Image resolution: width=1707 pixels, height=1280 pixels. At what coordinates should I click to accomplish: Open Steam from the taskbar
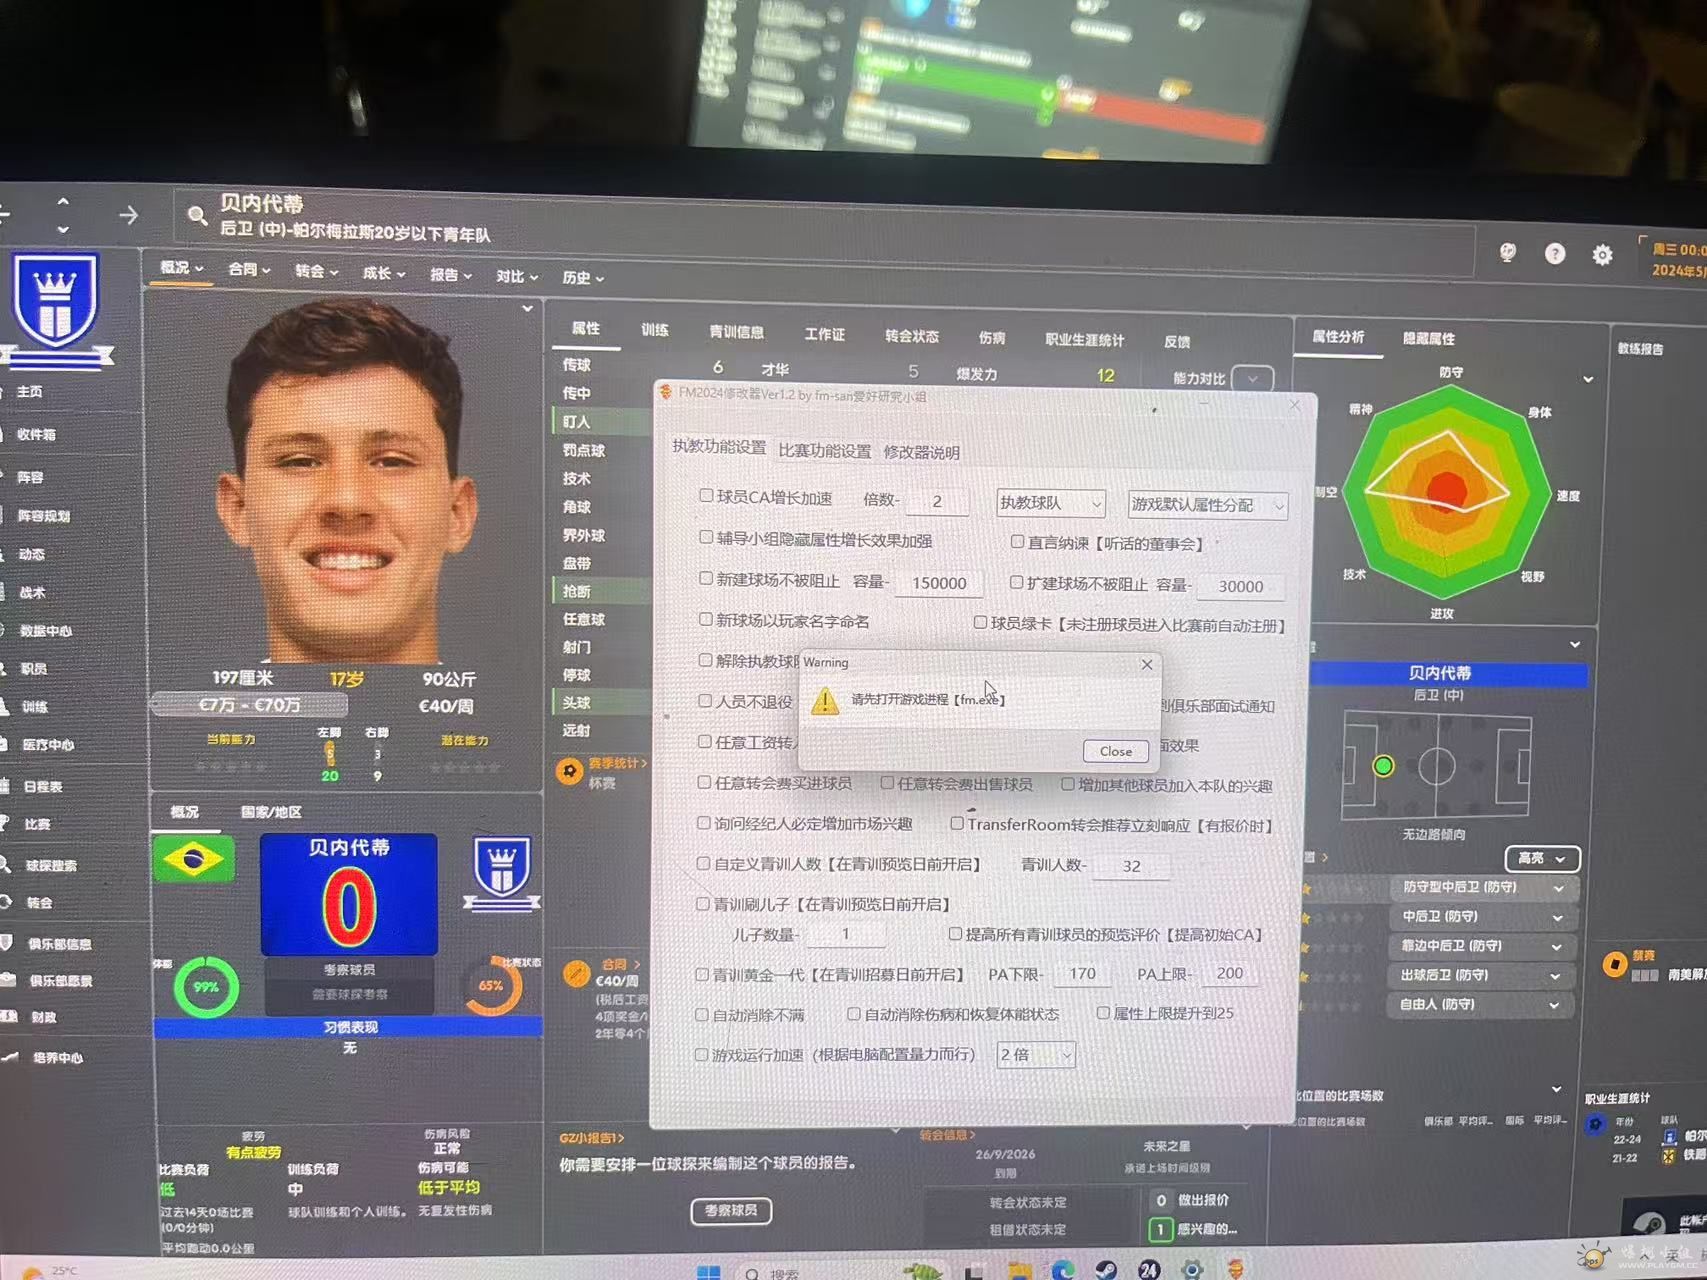click(1105, 1269)
